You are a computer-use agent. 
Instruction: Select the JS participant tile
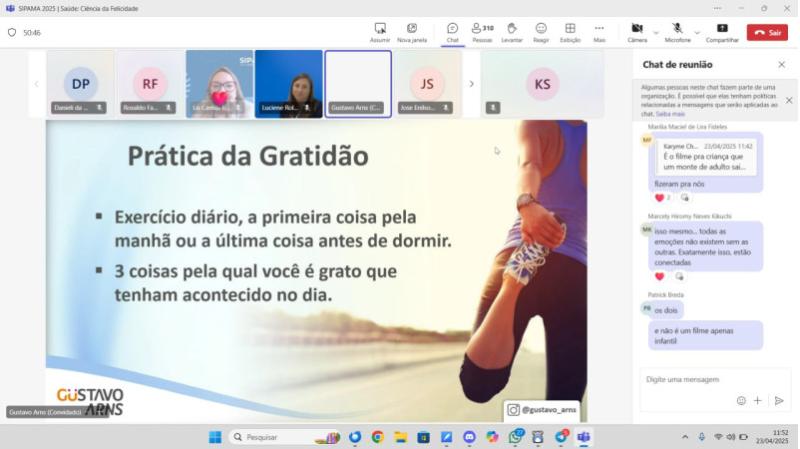(427, 84)
